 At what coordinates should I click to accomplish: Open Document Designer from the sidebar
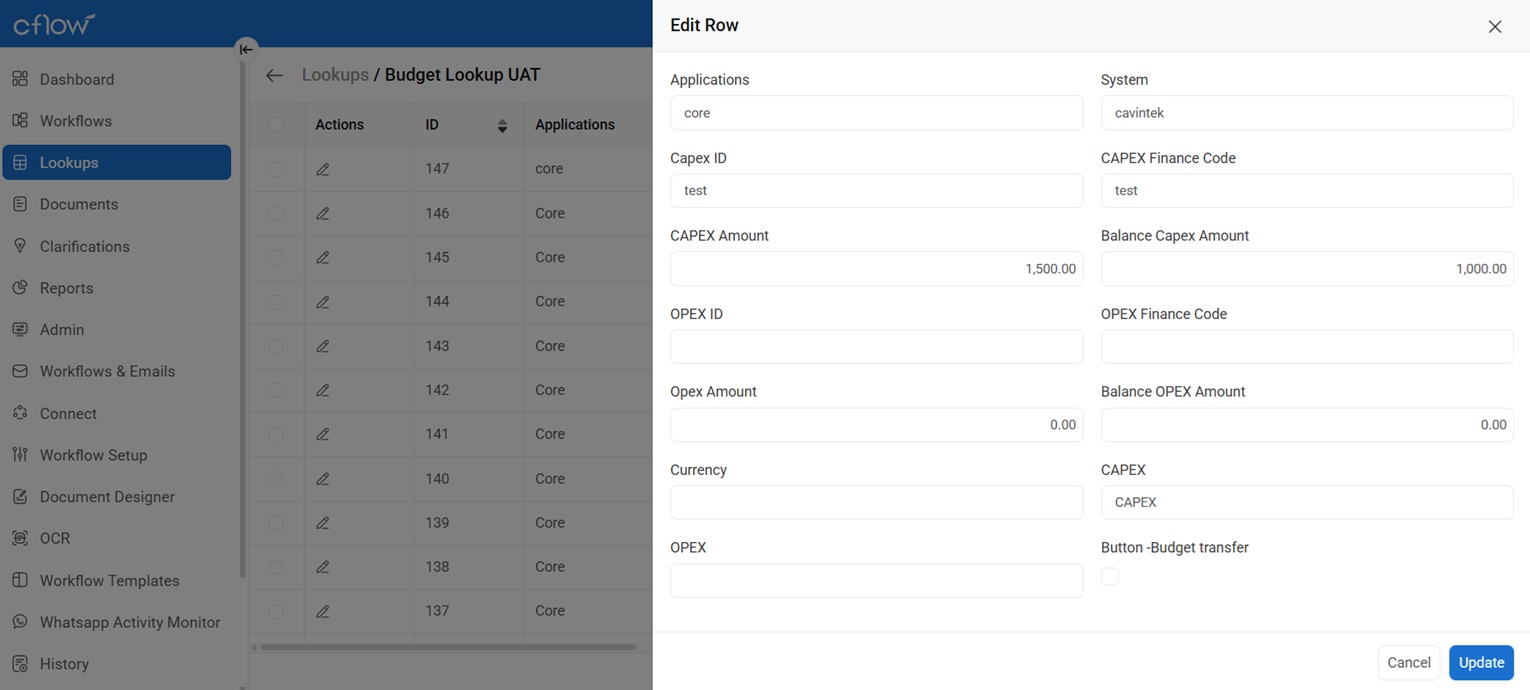point(107,497)
